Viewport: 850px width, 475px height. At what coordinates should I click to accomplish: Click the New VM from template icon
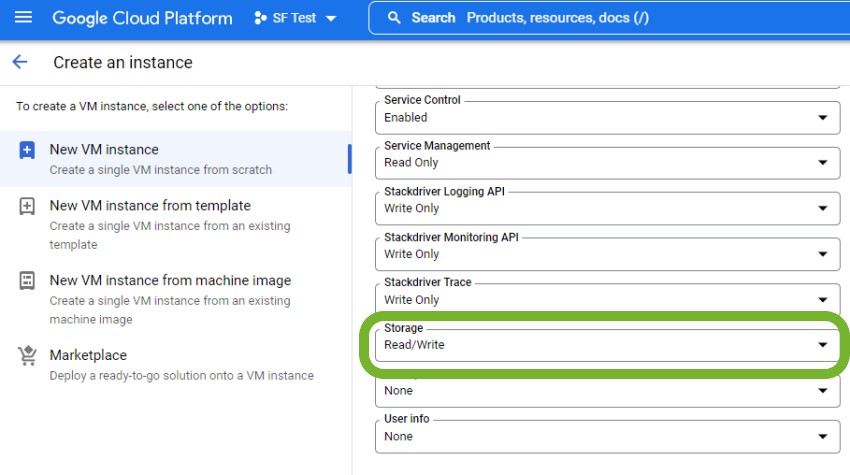tap(27, 206)
